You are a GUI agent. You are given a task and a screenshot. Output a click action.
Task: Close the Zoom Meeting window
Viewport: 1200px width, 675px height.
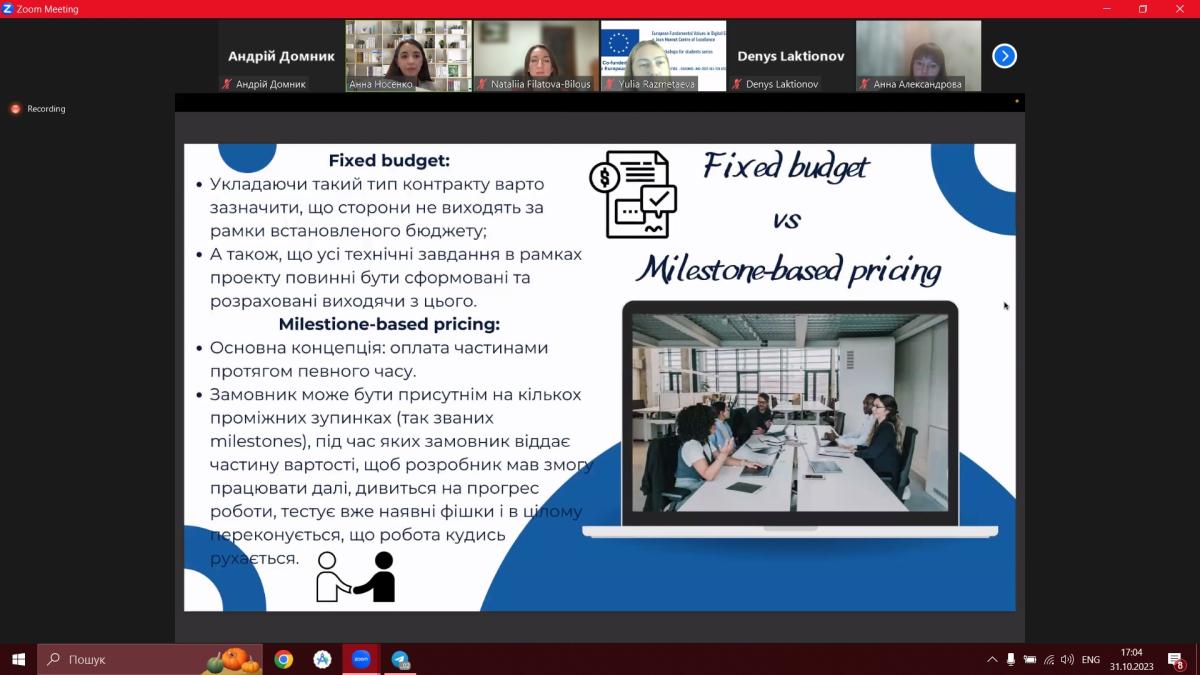(x=1178, y=9)
